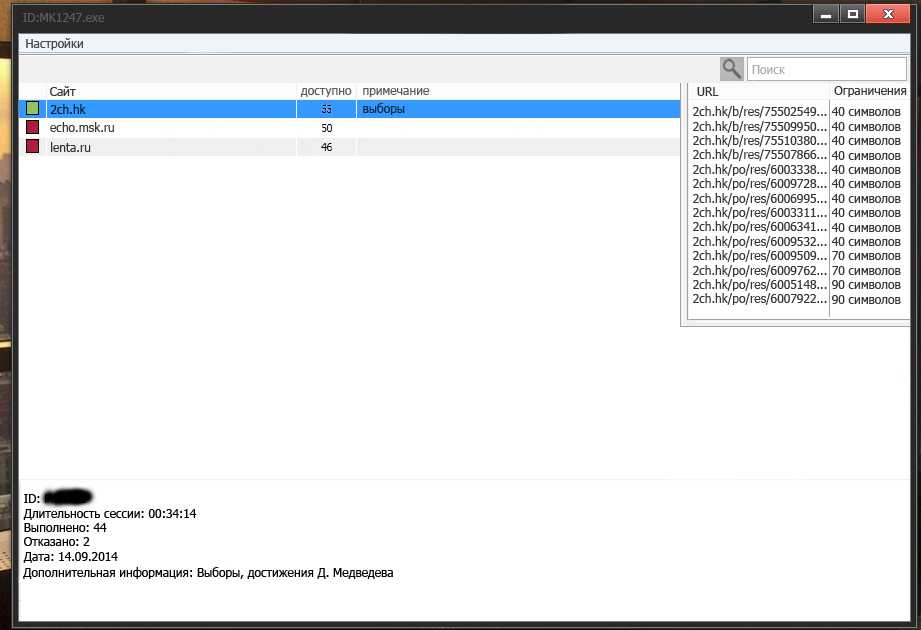
Task: Focus the Поиск search field
Action: [826, 69]
